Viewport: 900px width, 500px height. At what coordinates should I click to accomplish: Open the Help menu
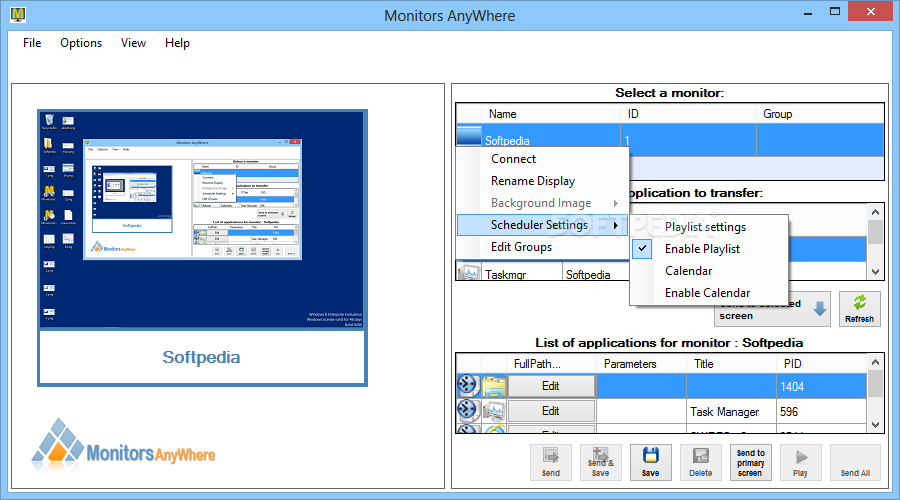pyautogui.click(x=177, y=43)
